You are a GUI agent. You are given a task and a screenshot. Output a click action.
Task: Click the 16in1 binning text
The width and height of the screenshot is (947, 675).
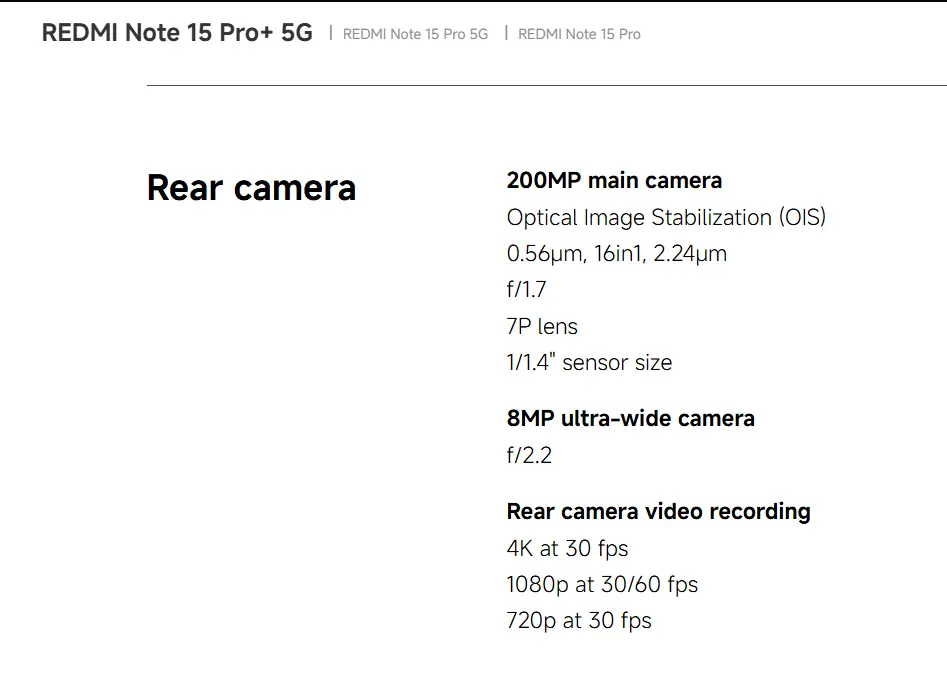618,254
